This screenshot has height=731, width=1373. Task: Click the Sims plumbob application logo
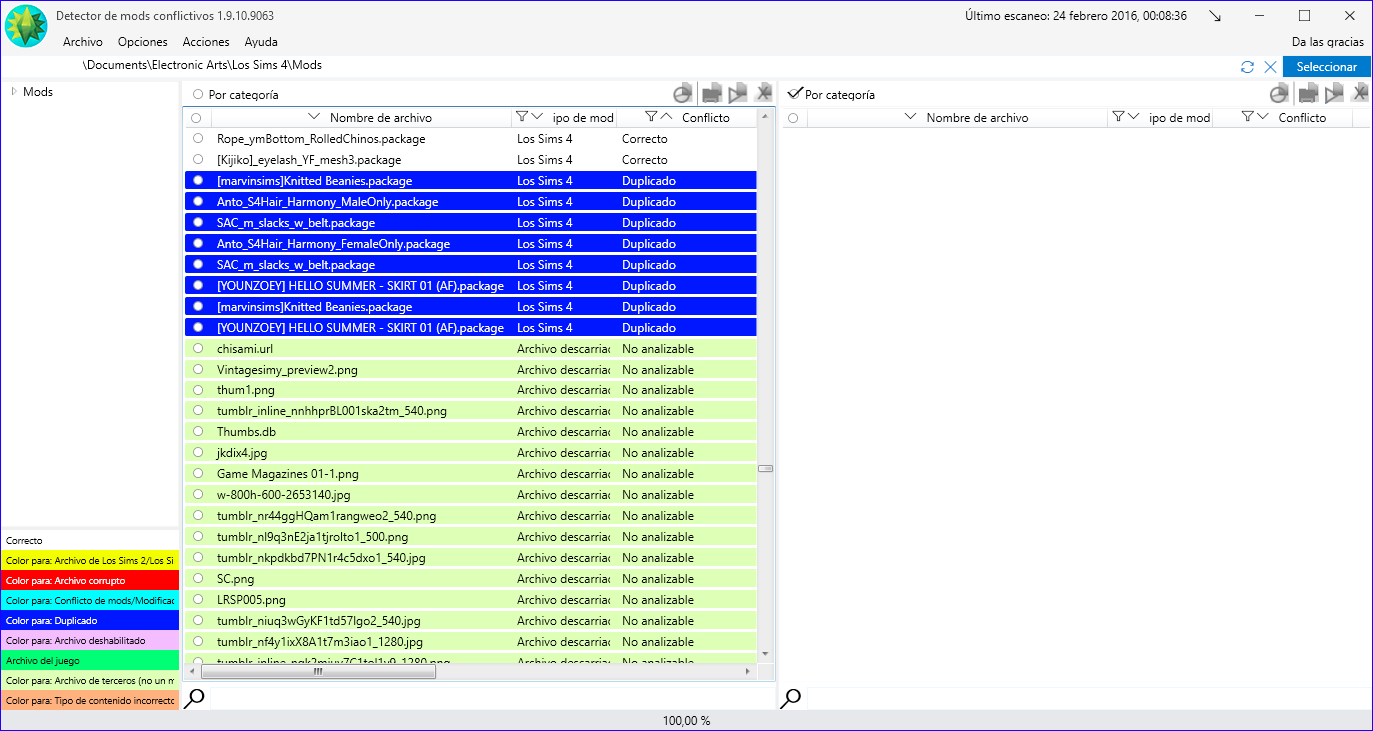[x=26, y=26]
